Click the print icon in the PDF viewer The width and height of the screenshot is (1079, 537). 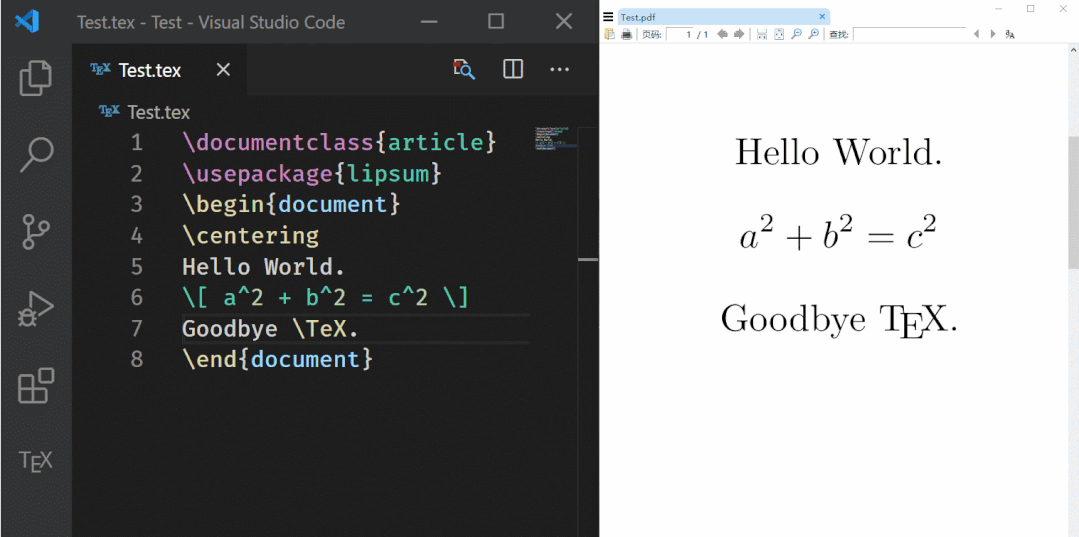pyautogui.click(x=626, y=34)
